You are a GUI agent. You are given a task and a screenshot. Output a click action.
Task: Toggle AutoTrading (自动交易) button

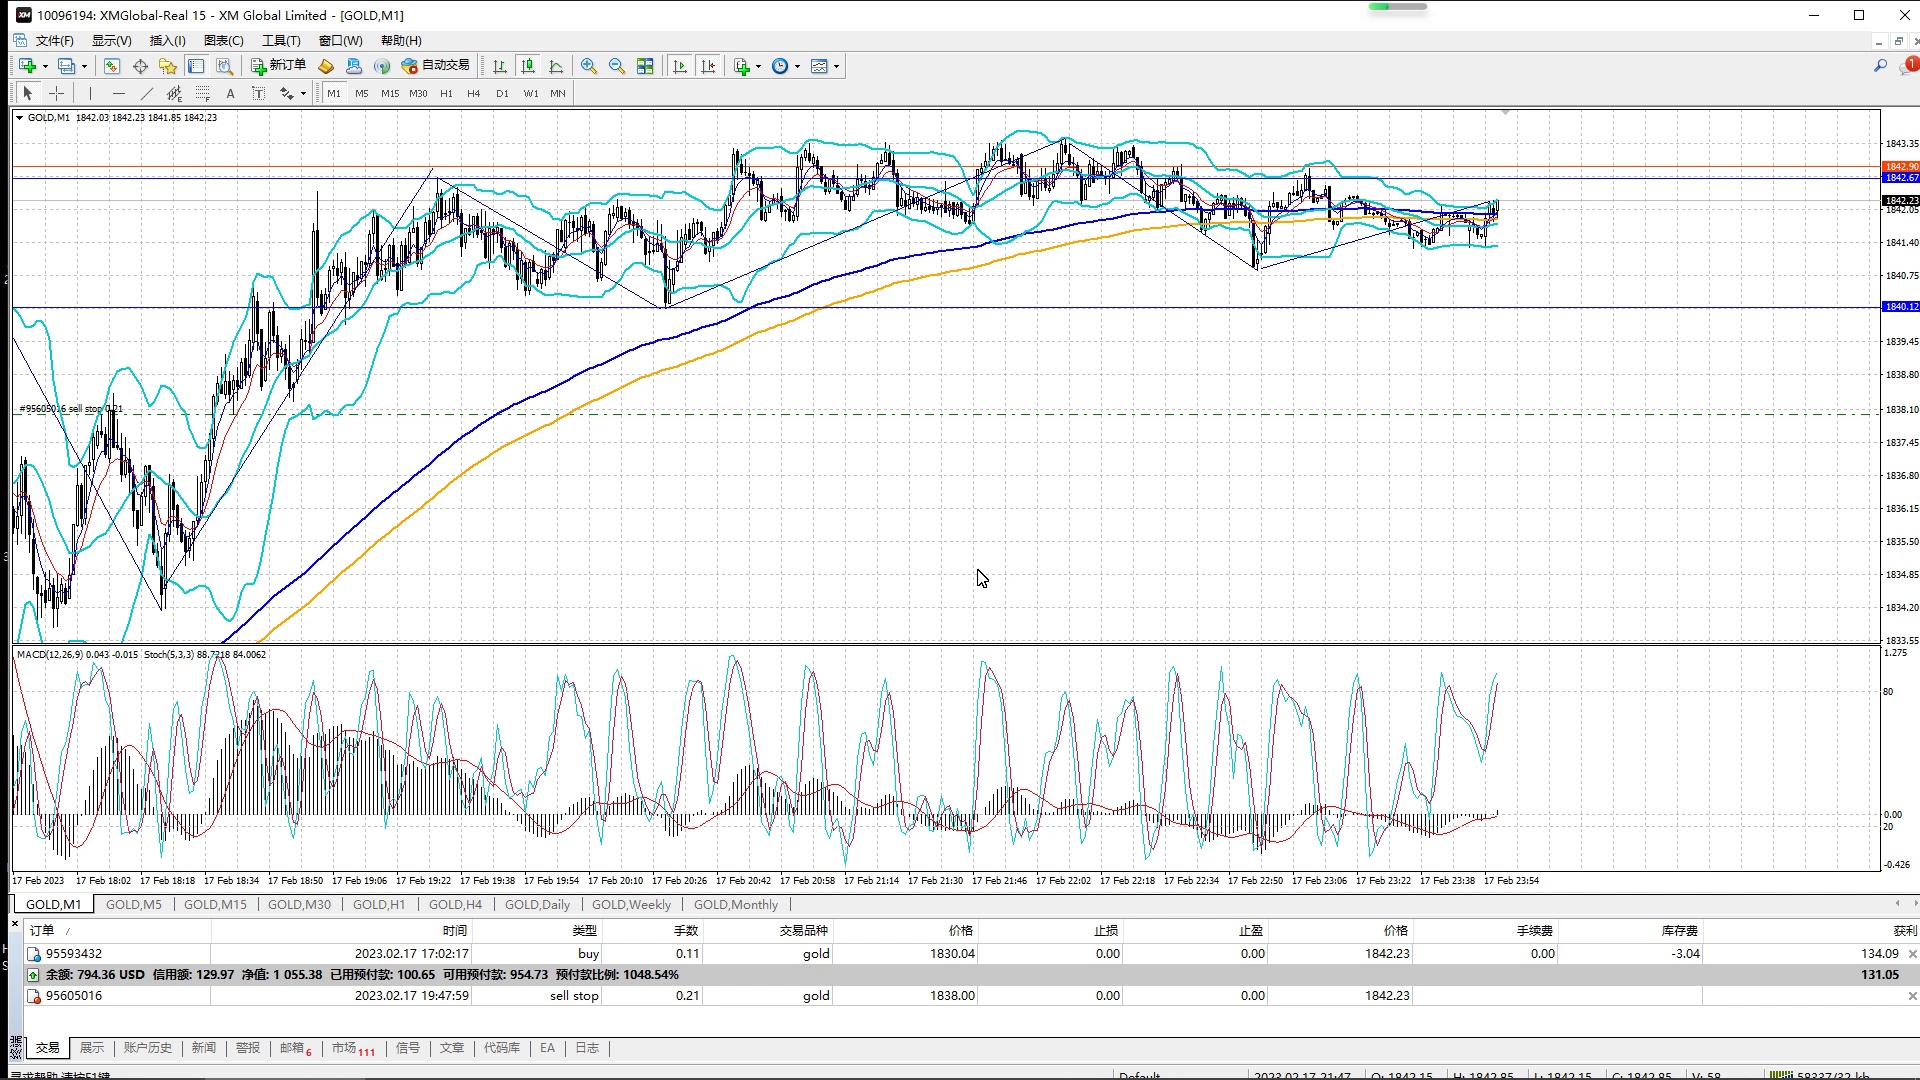435,66
